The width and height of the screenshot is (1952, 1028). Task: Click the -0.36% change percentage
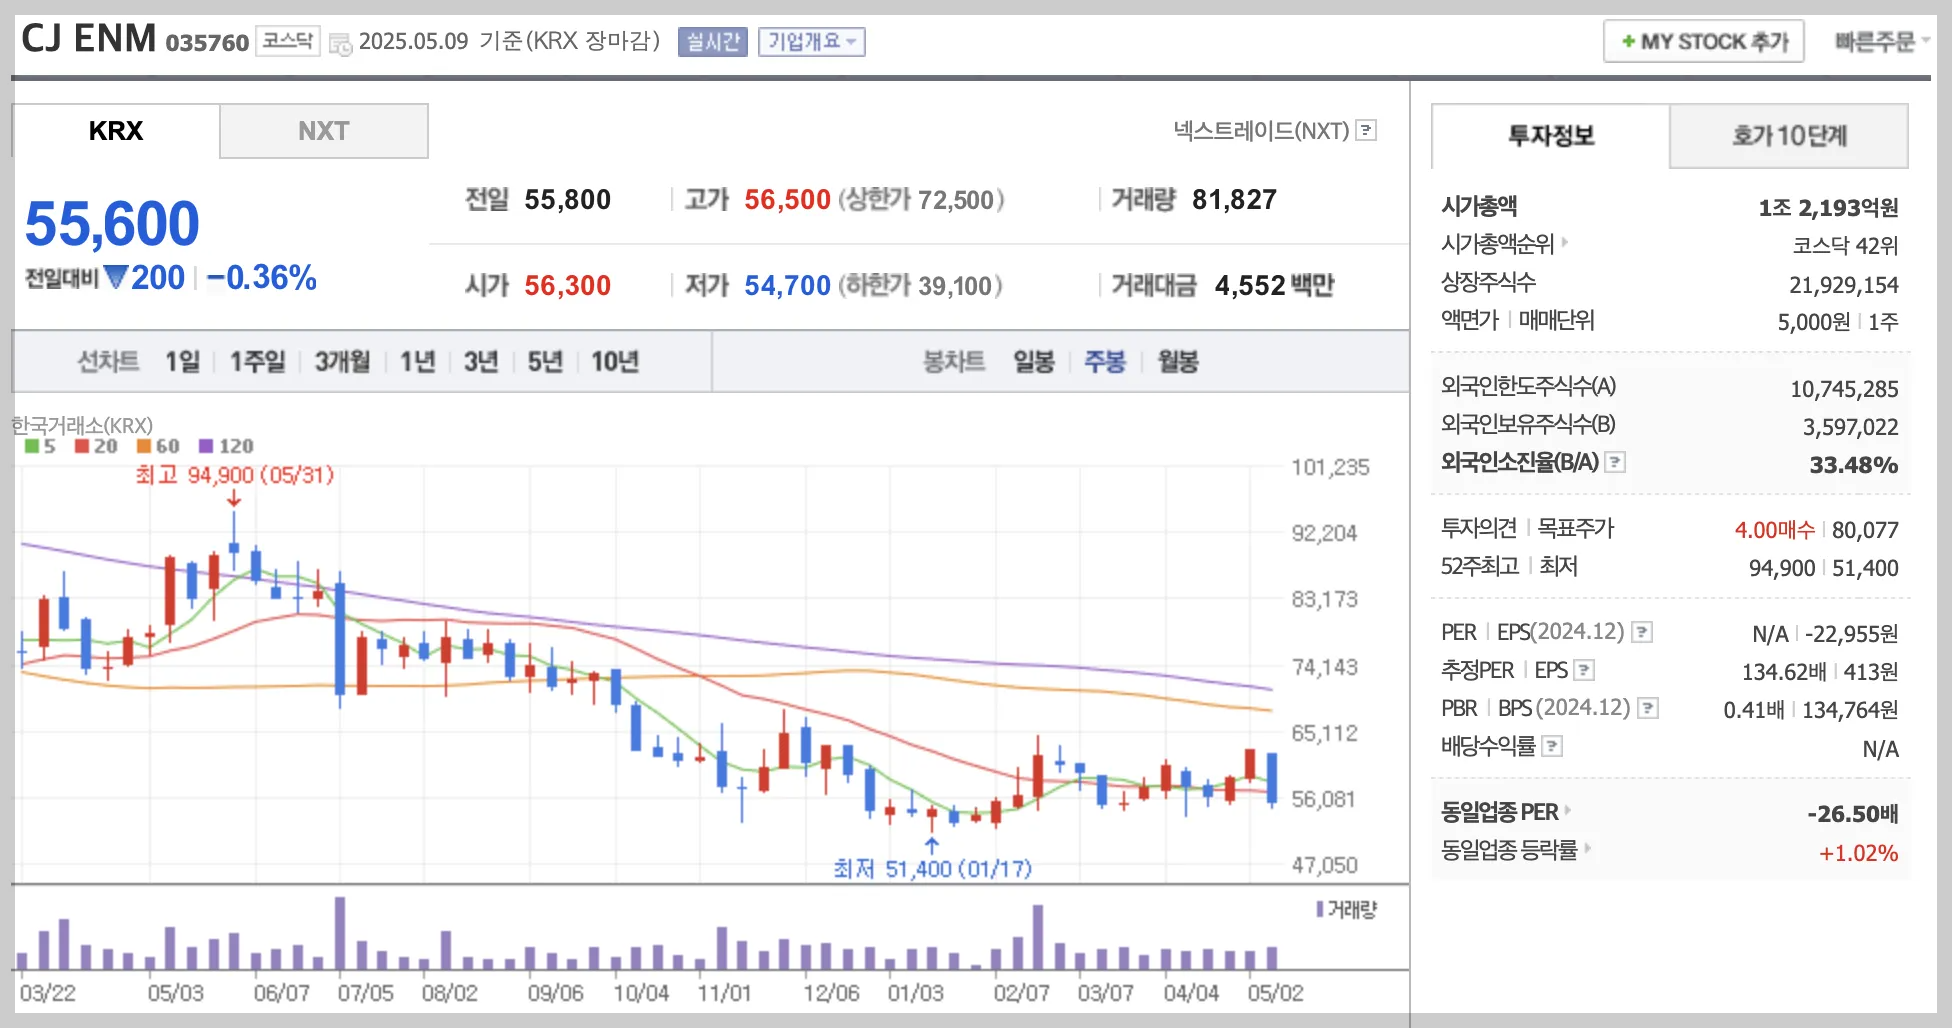click(x=262, y=277)
